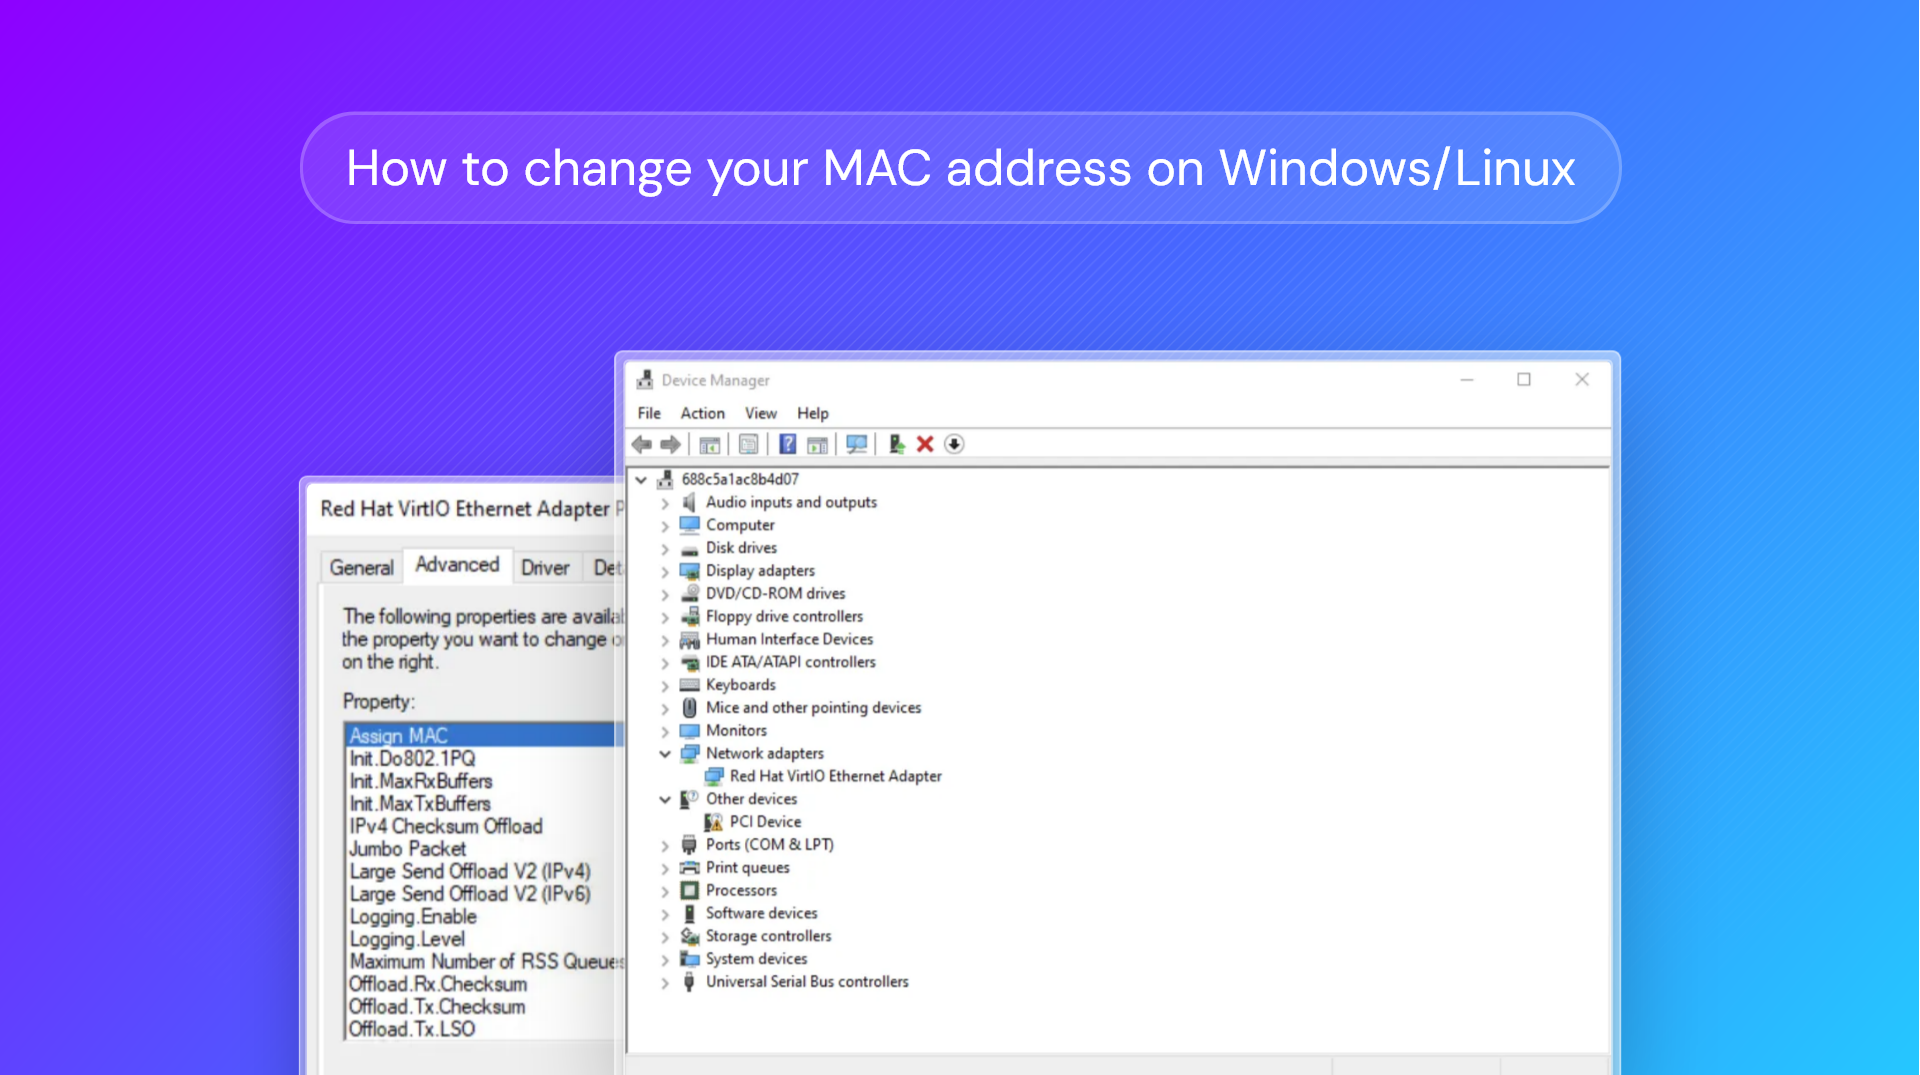Click the blue question mark Help icon

[788, 444]
